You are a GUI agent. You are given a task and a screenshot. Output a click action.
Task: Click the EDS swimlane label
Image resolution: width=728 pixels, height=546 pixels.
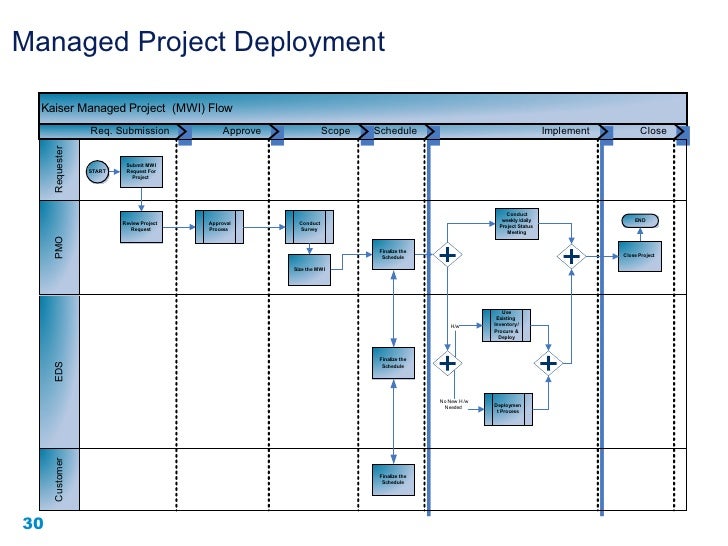pyautogui.click(x=59, y=371)
